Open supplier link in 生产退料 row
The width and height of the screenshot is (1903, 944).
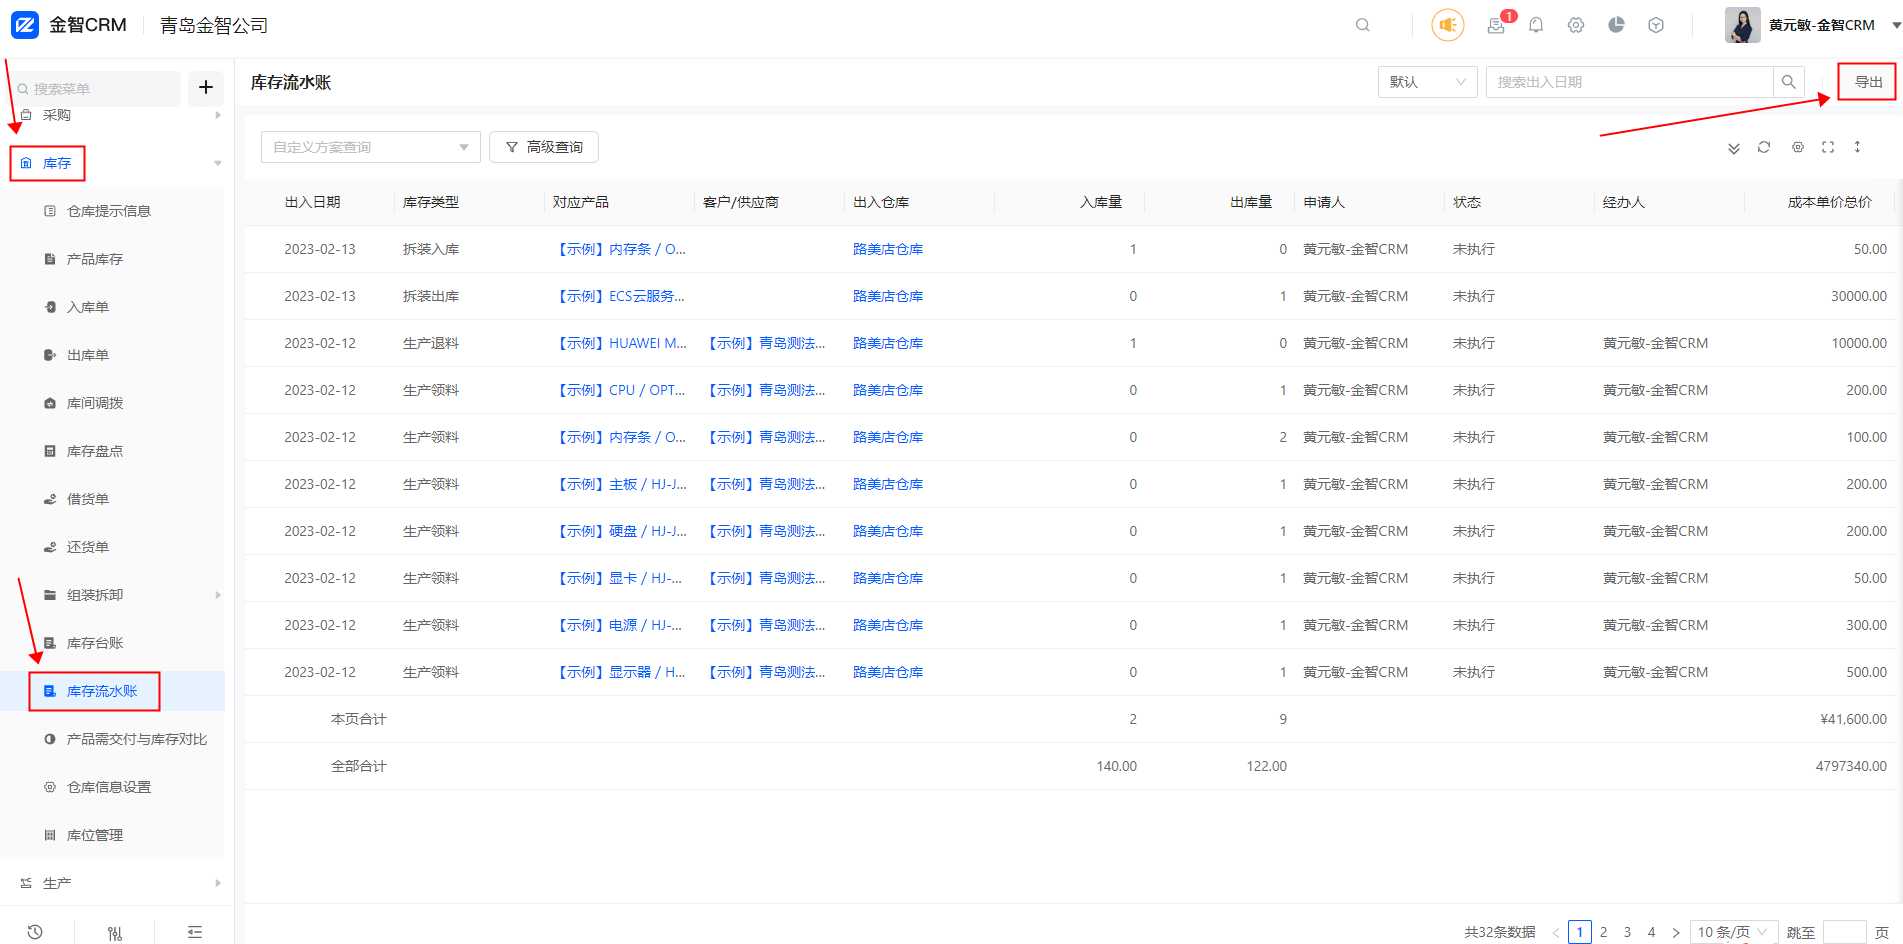tap(765, 343)
